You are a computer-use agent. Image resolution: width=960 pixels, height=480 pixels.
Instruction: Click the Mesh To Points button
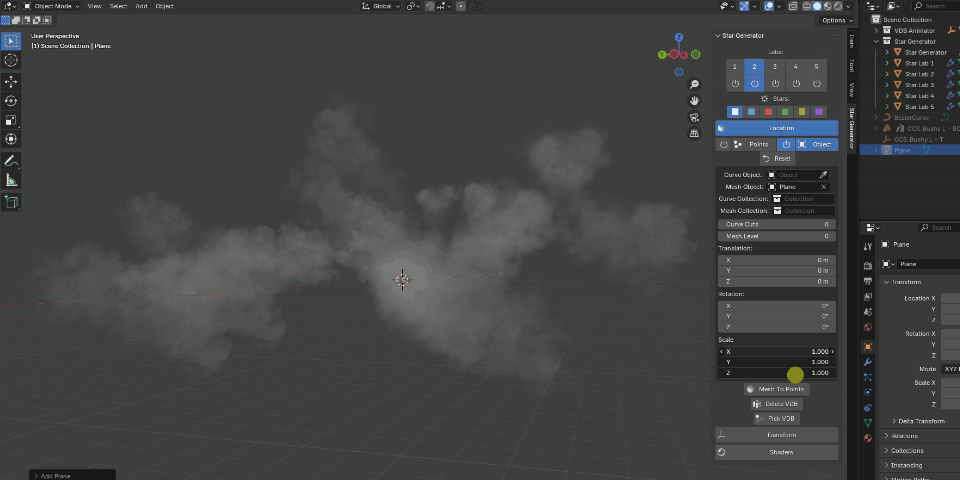[x=776, y=389]
